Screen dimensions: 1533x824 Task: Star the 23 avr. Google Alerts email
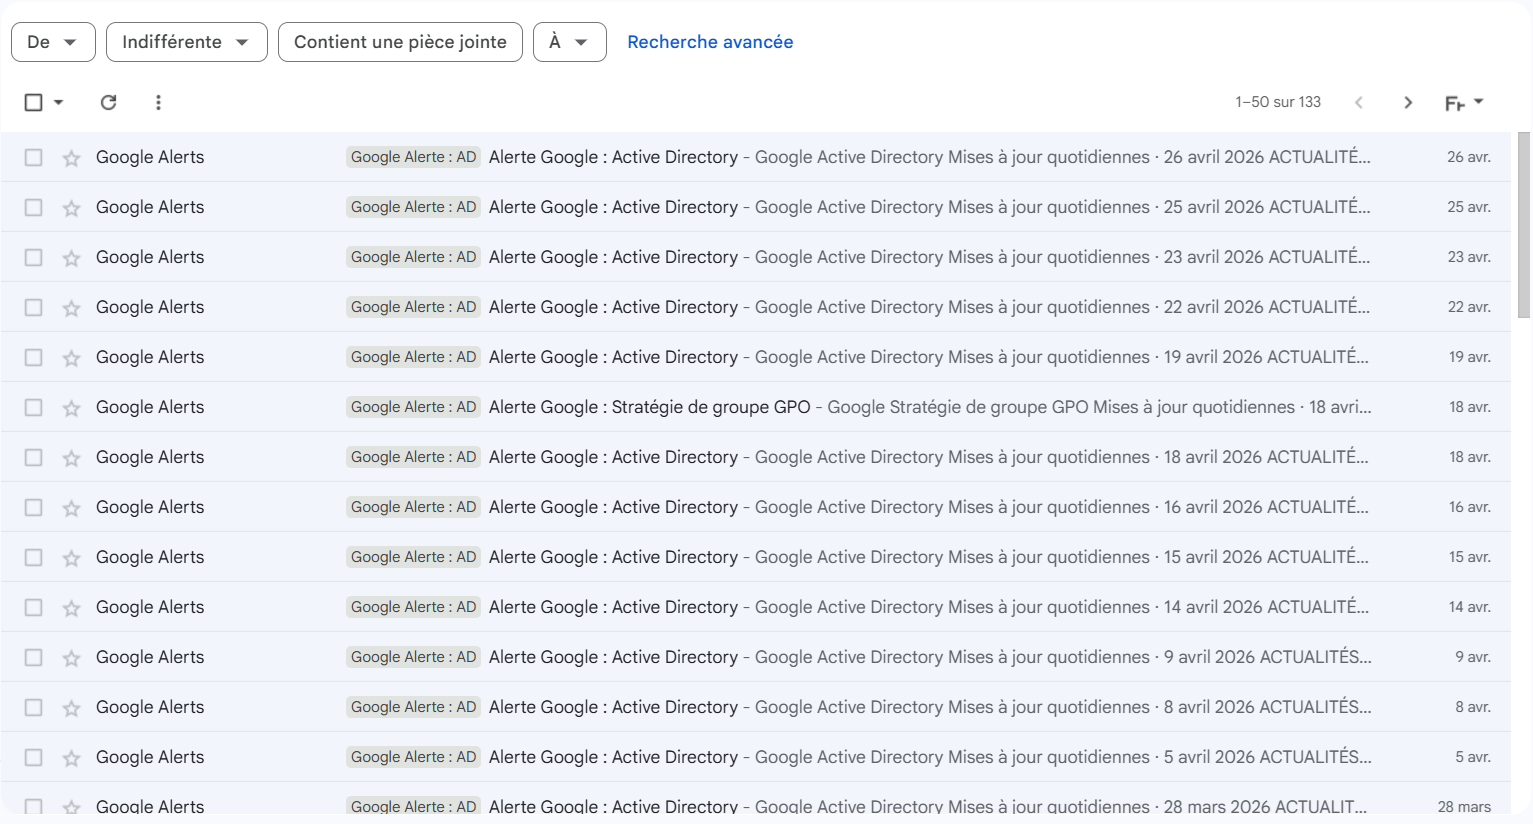click(71, 258)
